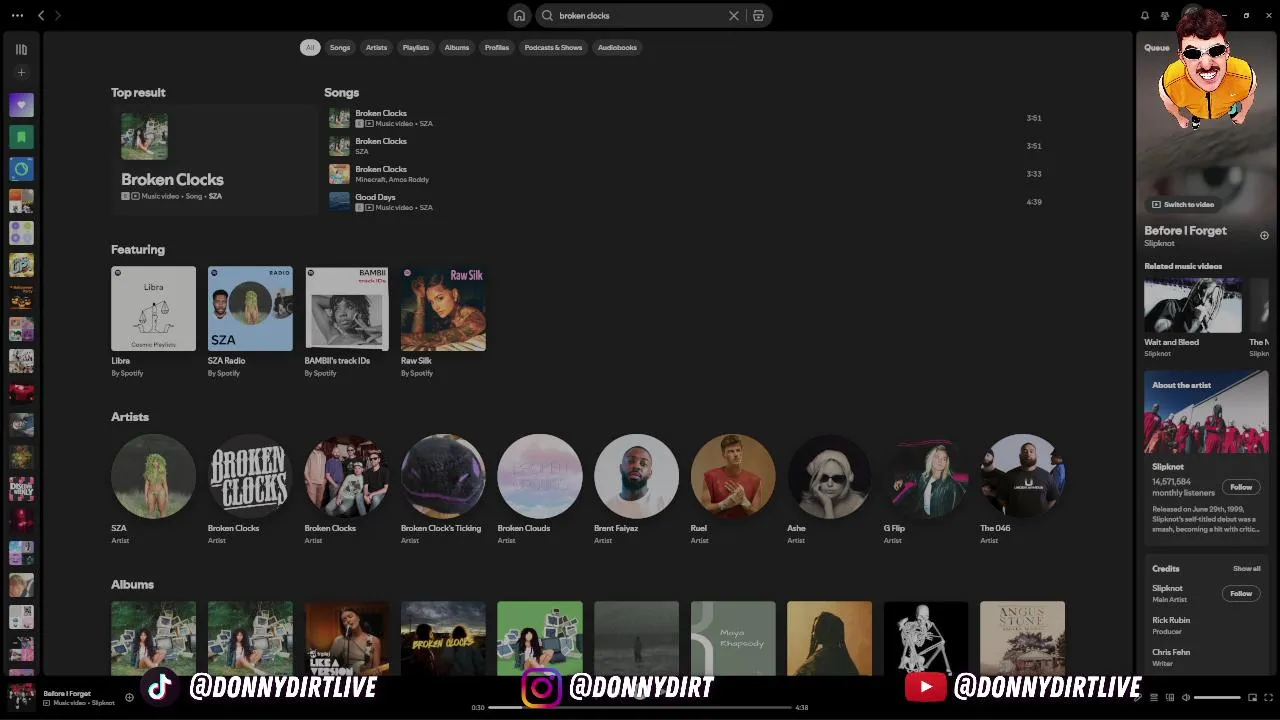The width and height of the screenshot is (1280, 720).
Task: Open the SZA Radio playlist card
Action: click(x=250, y=322)
